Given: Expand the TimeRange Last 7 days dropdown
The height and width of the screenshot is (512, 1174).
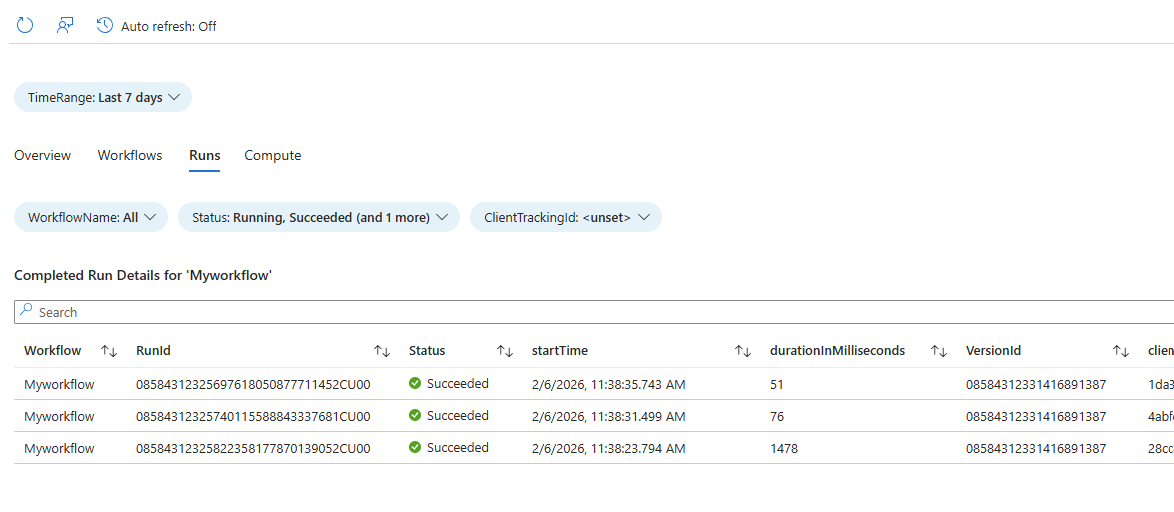Looking at the screenshot, I should (x=103, y=98).
